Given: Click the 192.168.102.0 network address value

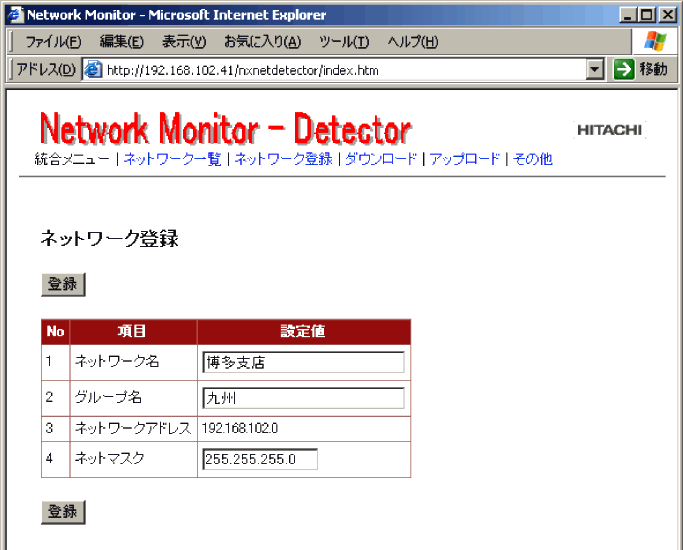Looking at the screenshot, I should pyautogui.click(x=240, y=429).
